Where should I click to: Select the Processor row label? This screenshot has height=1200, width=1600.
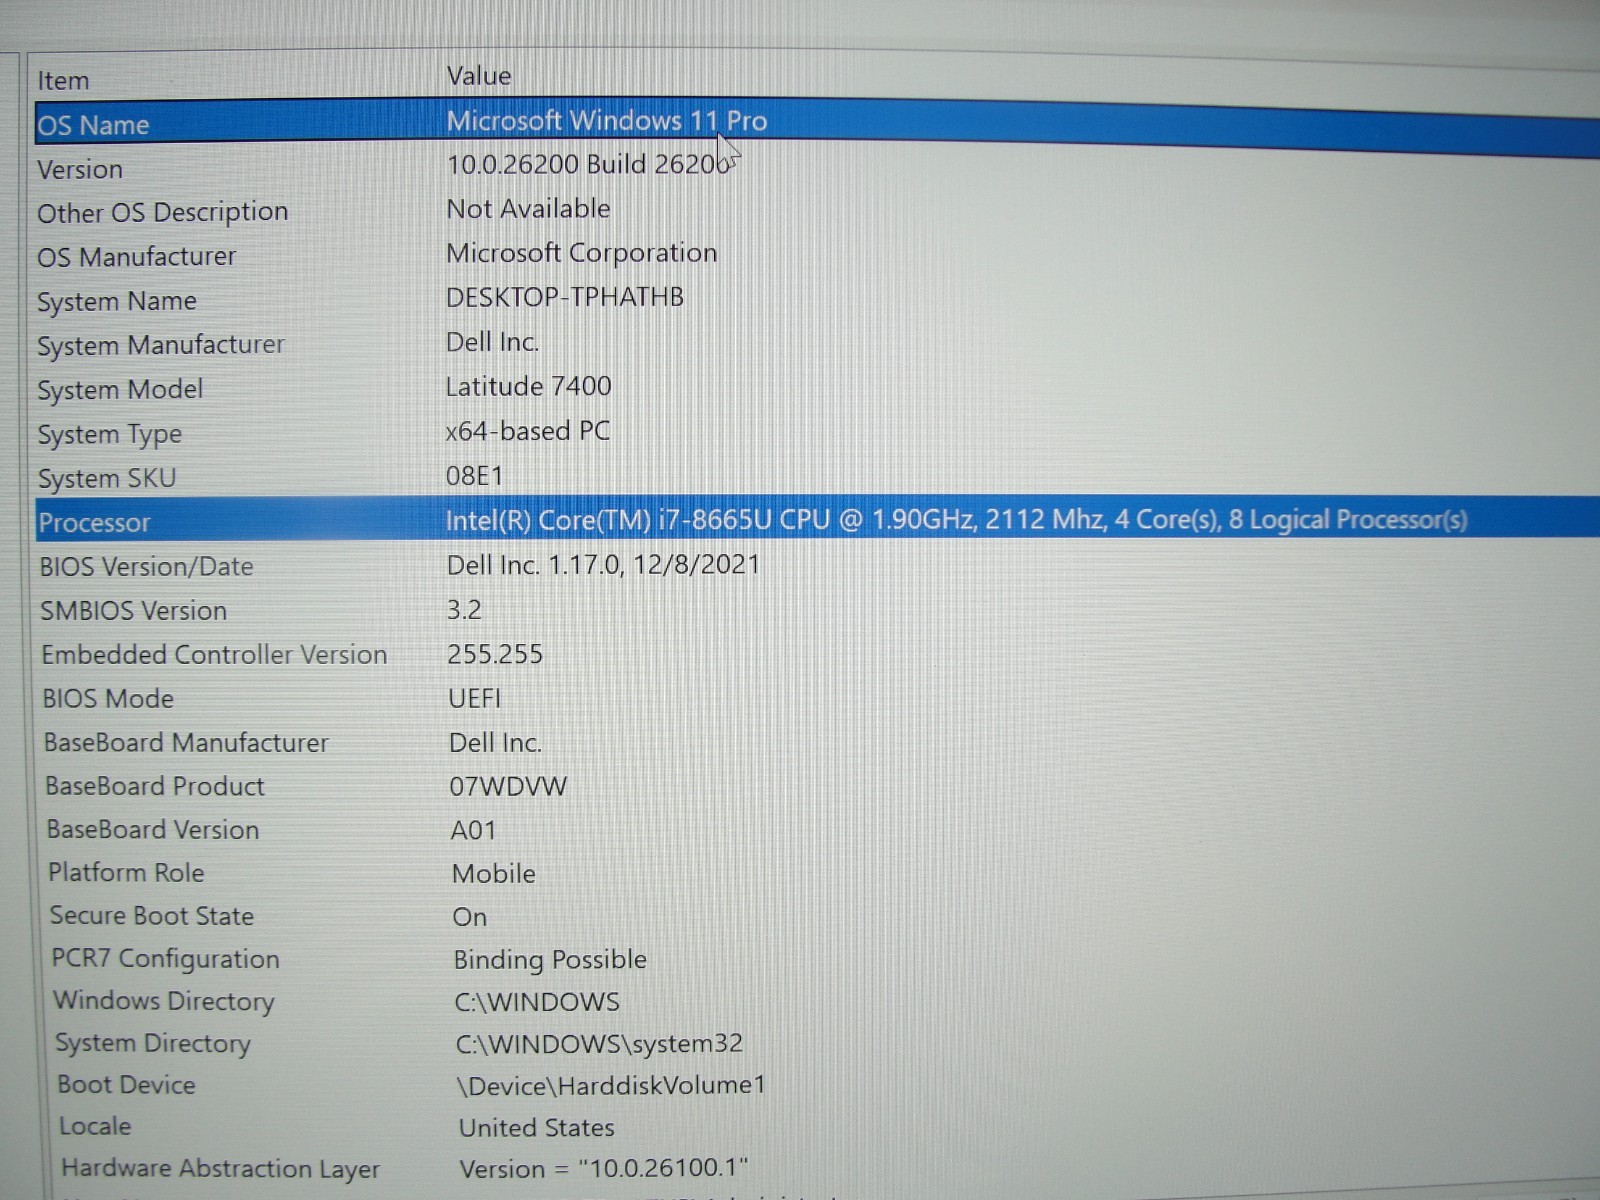point(94,523)
